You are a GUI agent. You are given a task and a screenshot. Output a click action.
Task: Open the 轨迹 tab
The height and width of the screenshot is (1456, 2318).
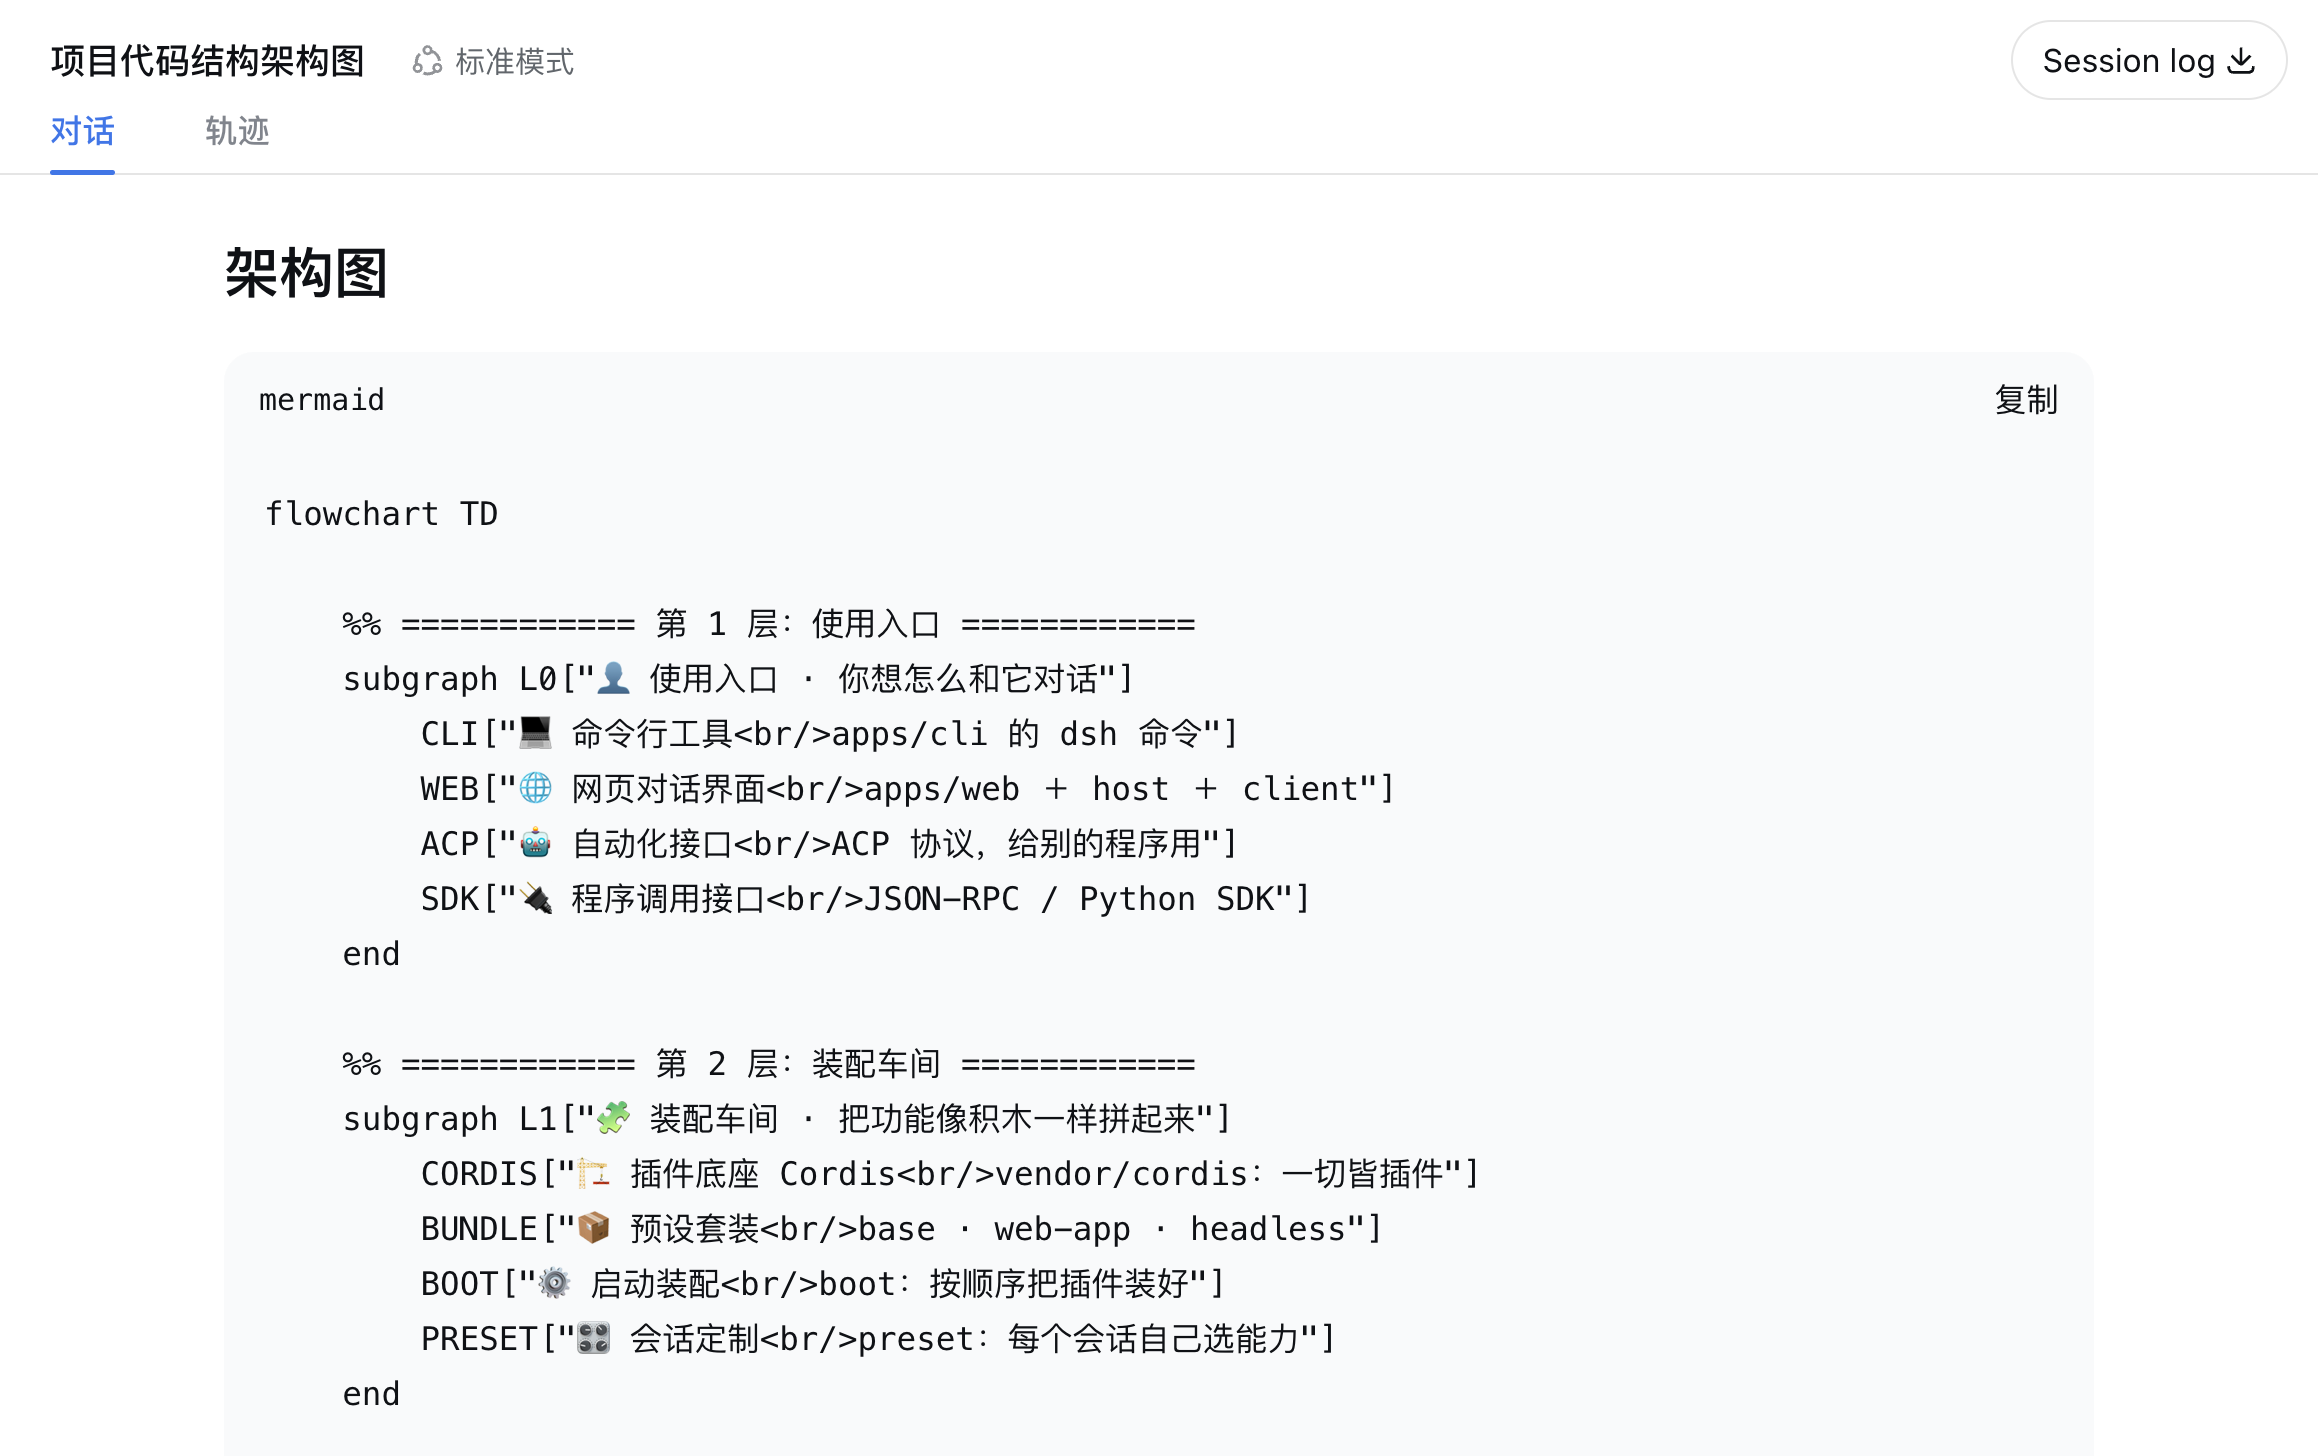[237, 131]
